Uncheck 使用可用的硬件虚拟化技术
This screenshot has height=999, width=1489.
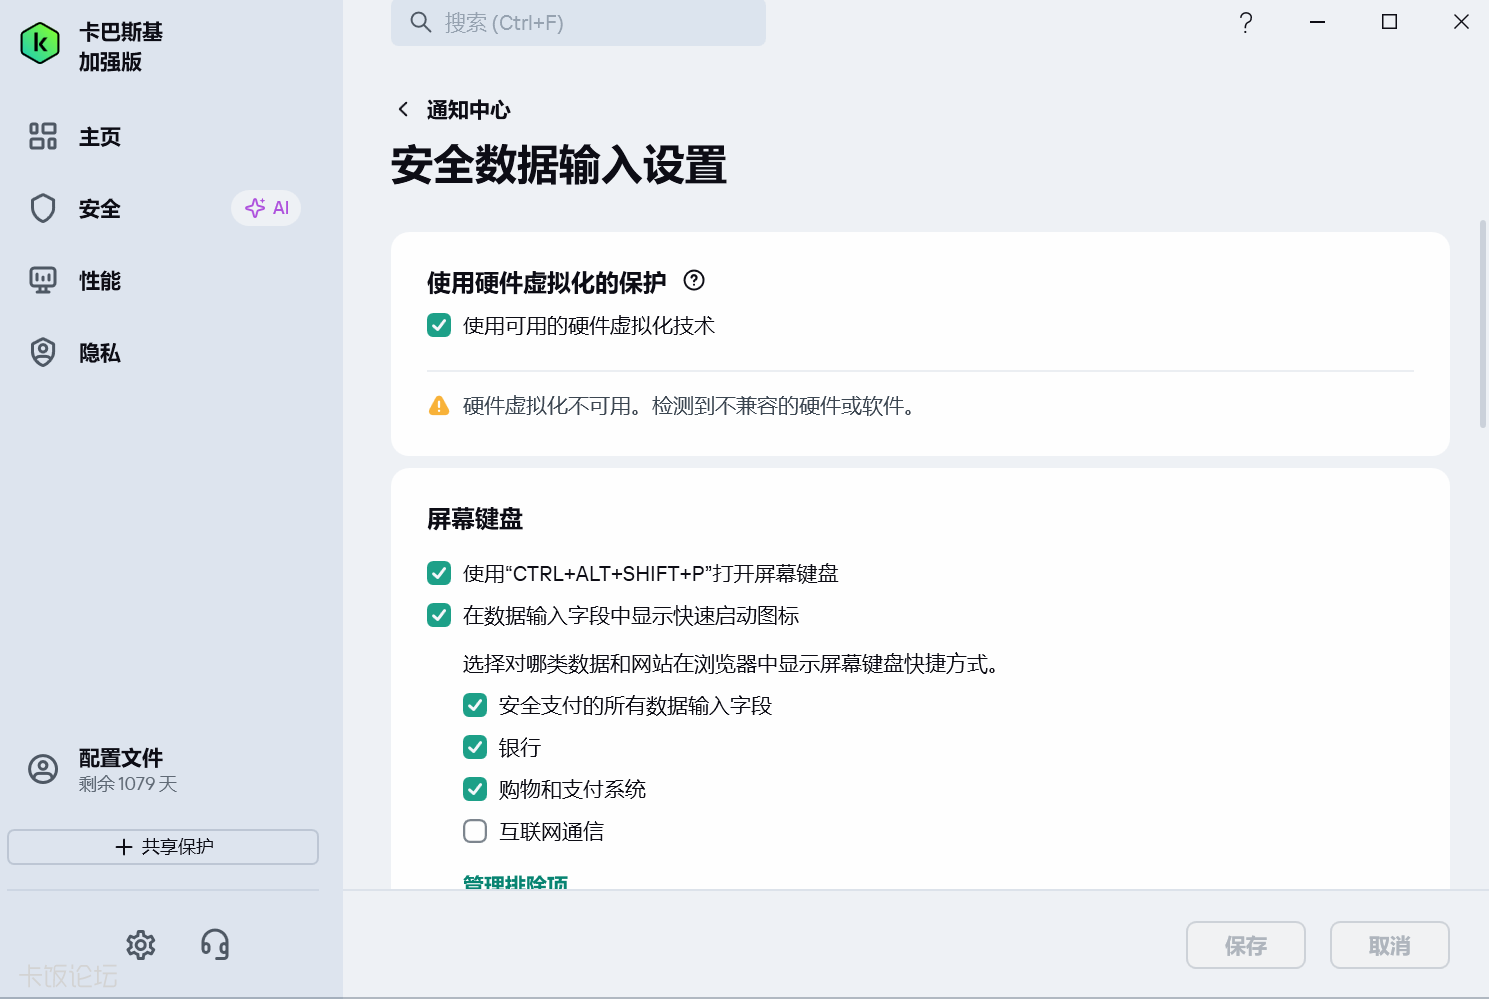(439, 325)
